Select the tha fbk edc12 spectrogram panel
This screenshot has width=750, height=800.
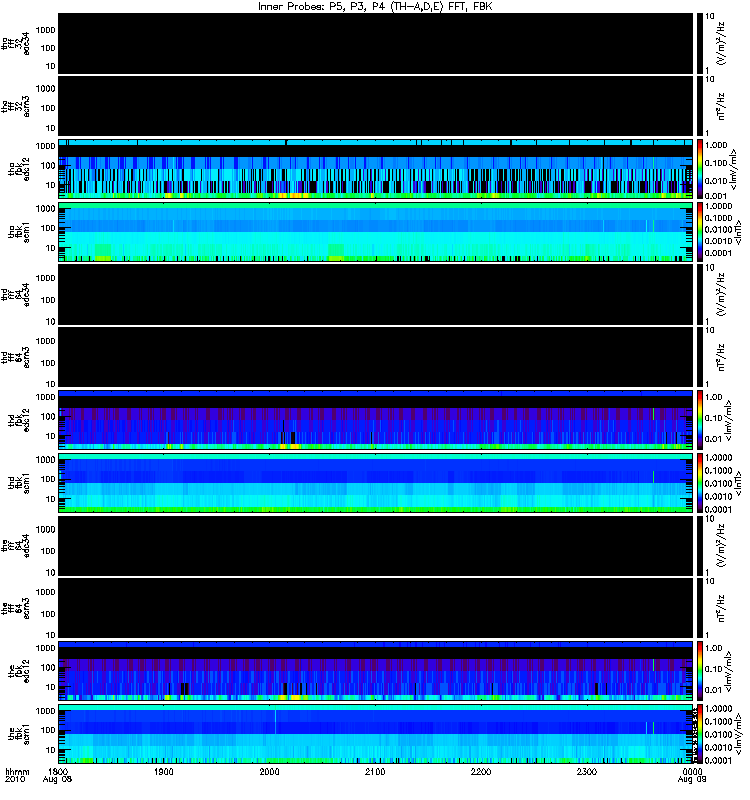point(376,169)
